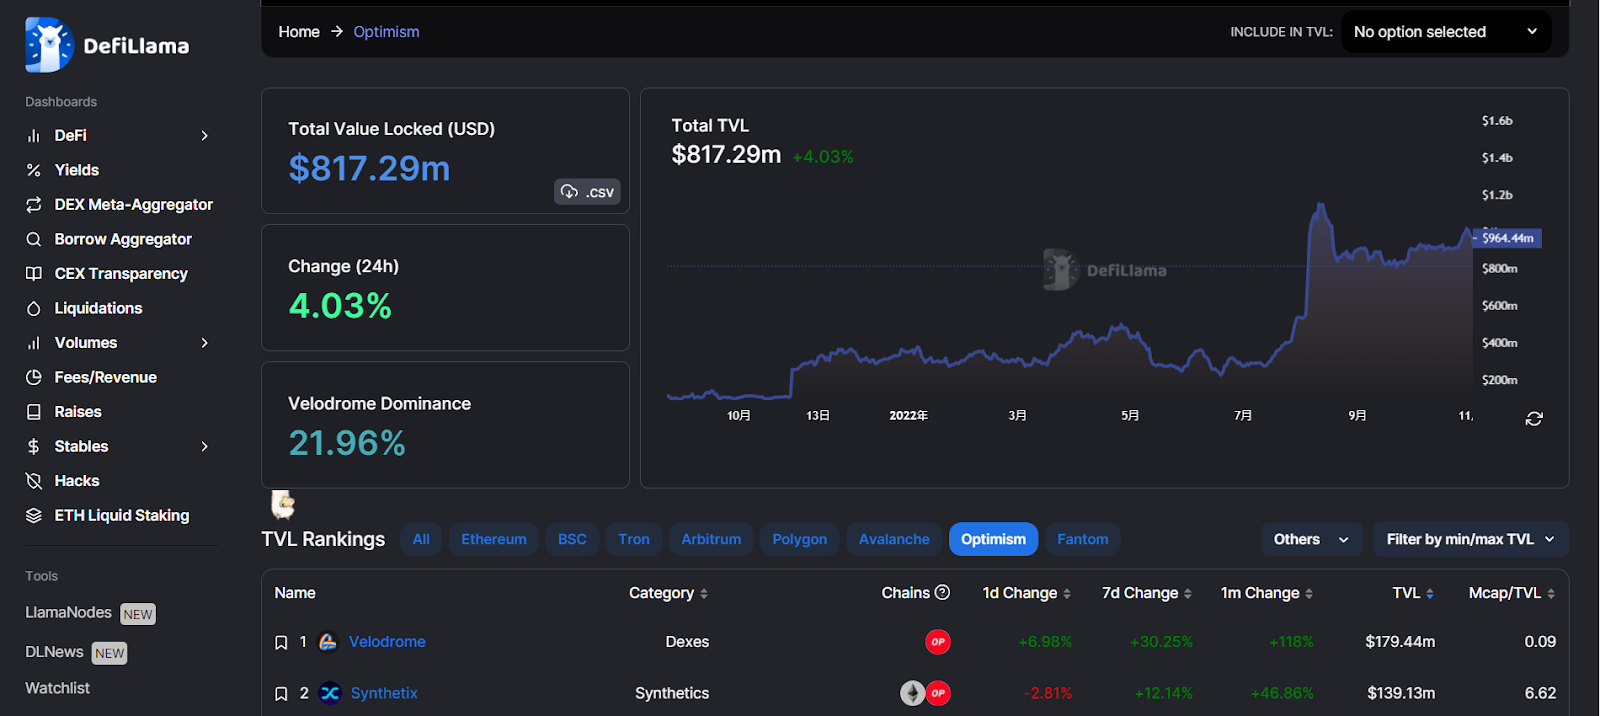Image resolution: width=1600 pixels, height=716 pixels.
Task: Click the Stables dollar sign icon
Action: click(34, 447)
